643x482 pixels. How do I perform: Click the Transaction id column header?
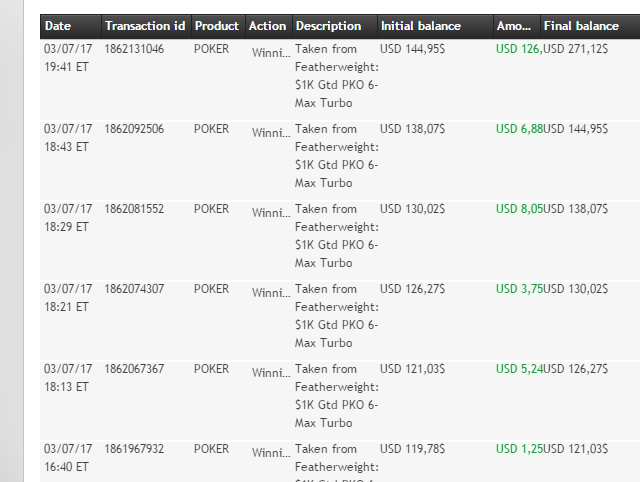pyautogui.click(x=145, y=26)
